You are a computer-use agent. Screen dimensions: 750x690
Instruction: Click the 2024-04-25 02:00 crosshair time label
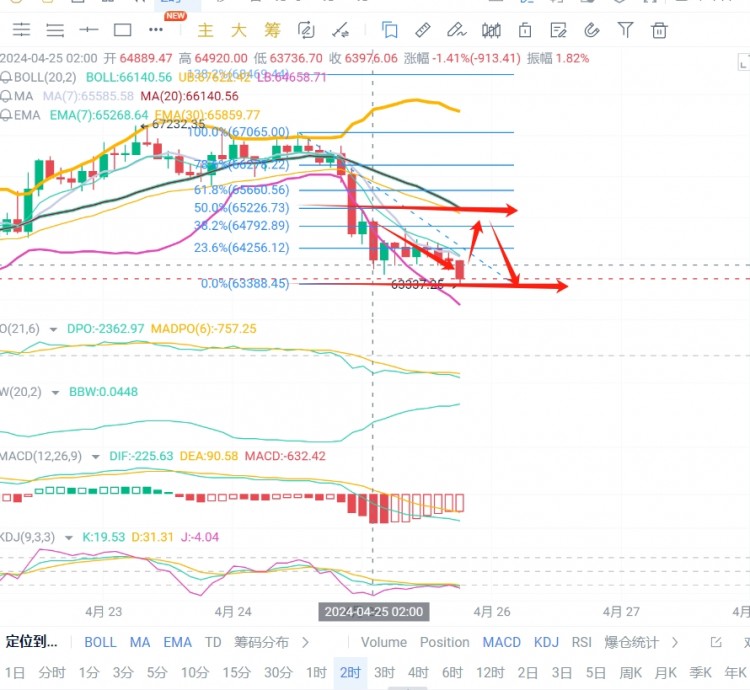tap(374, 612)
